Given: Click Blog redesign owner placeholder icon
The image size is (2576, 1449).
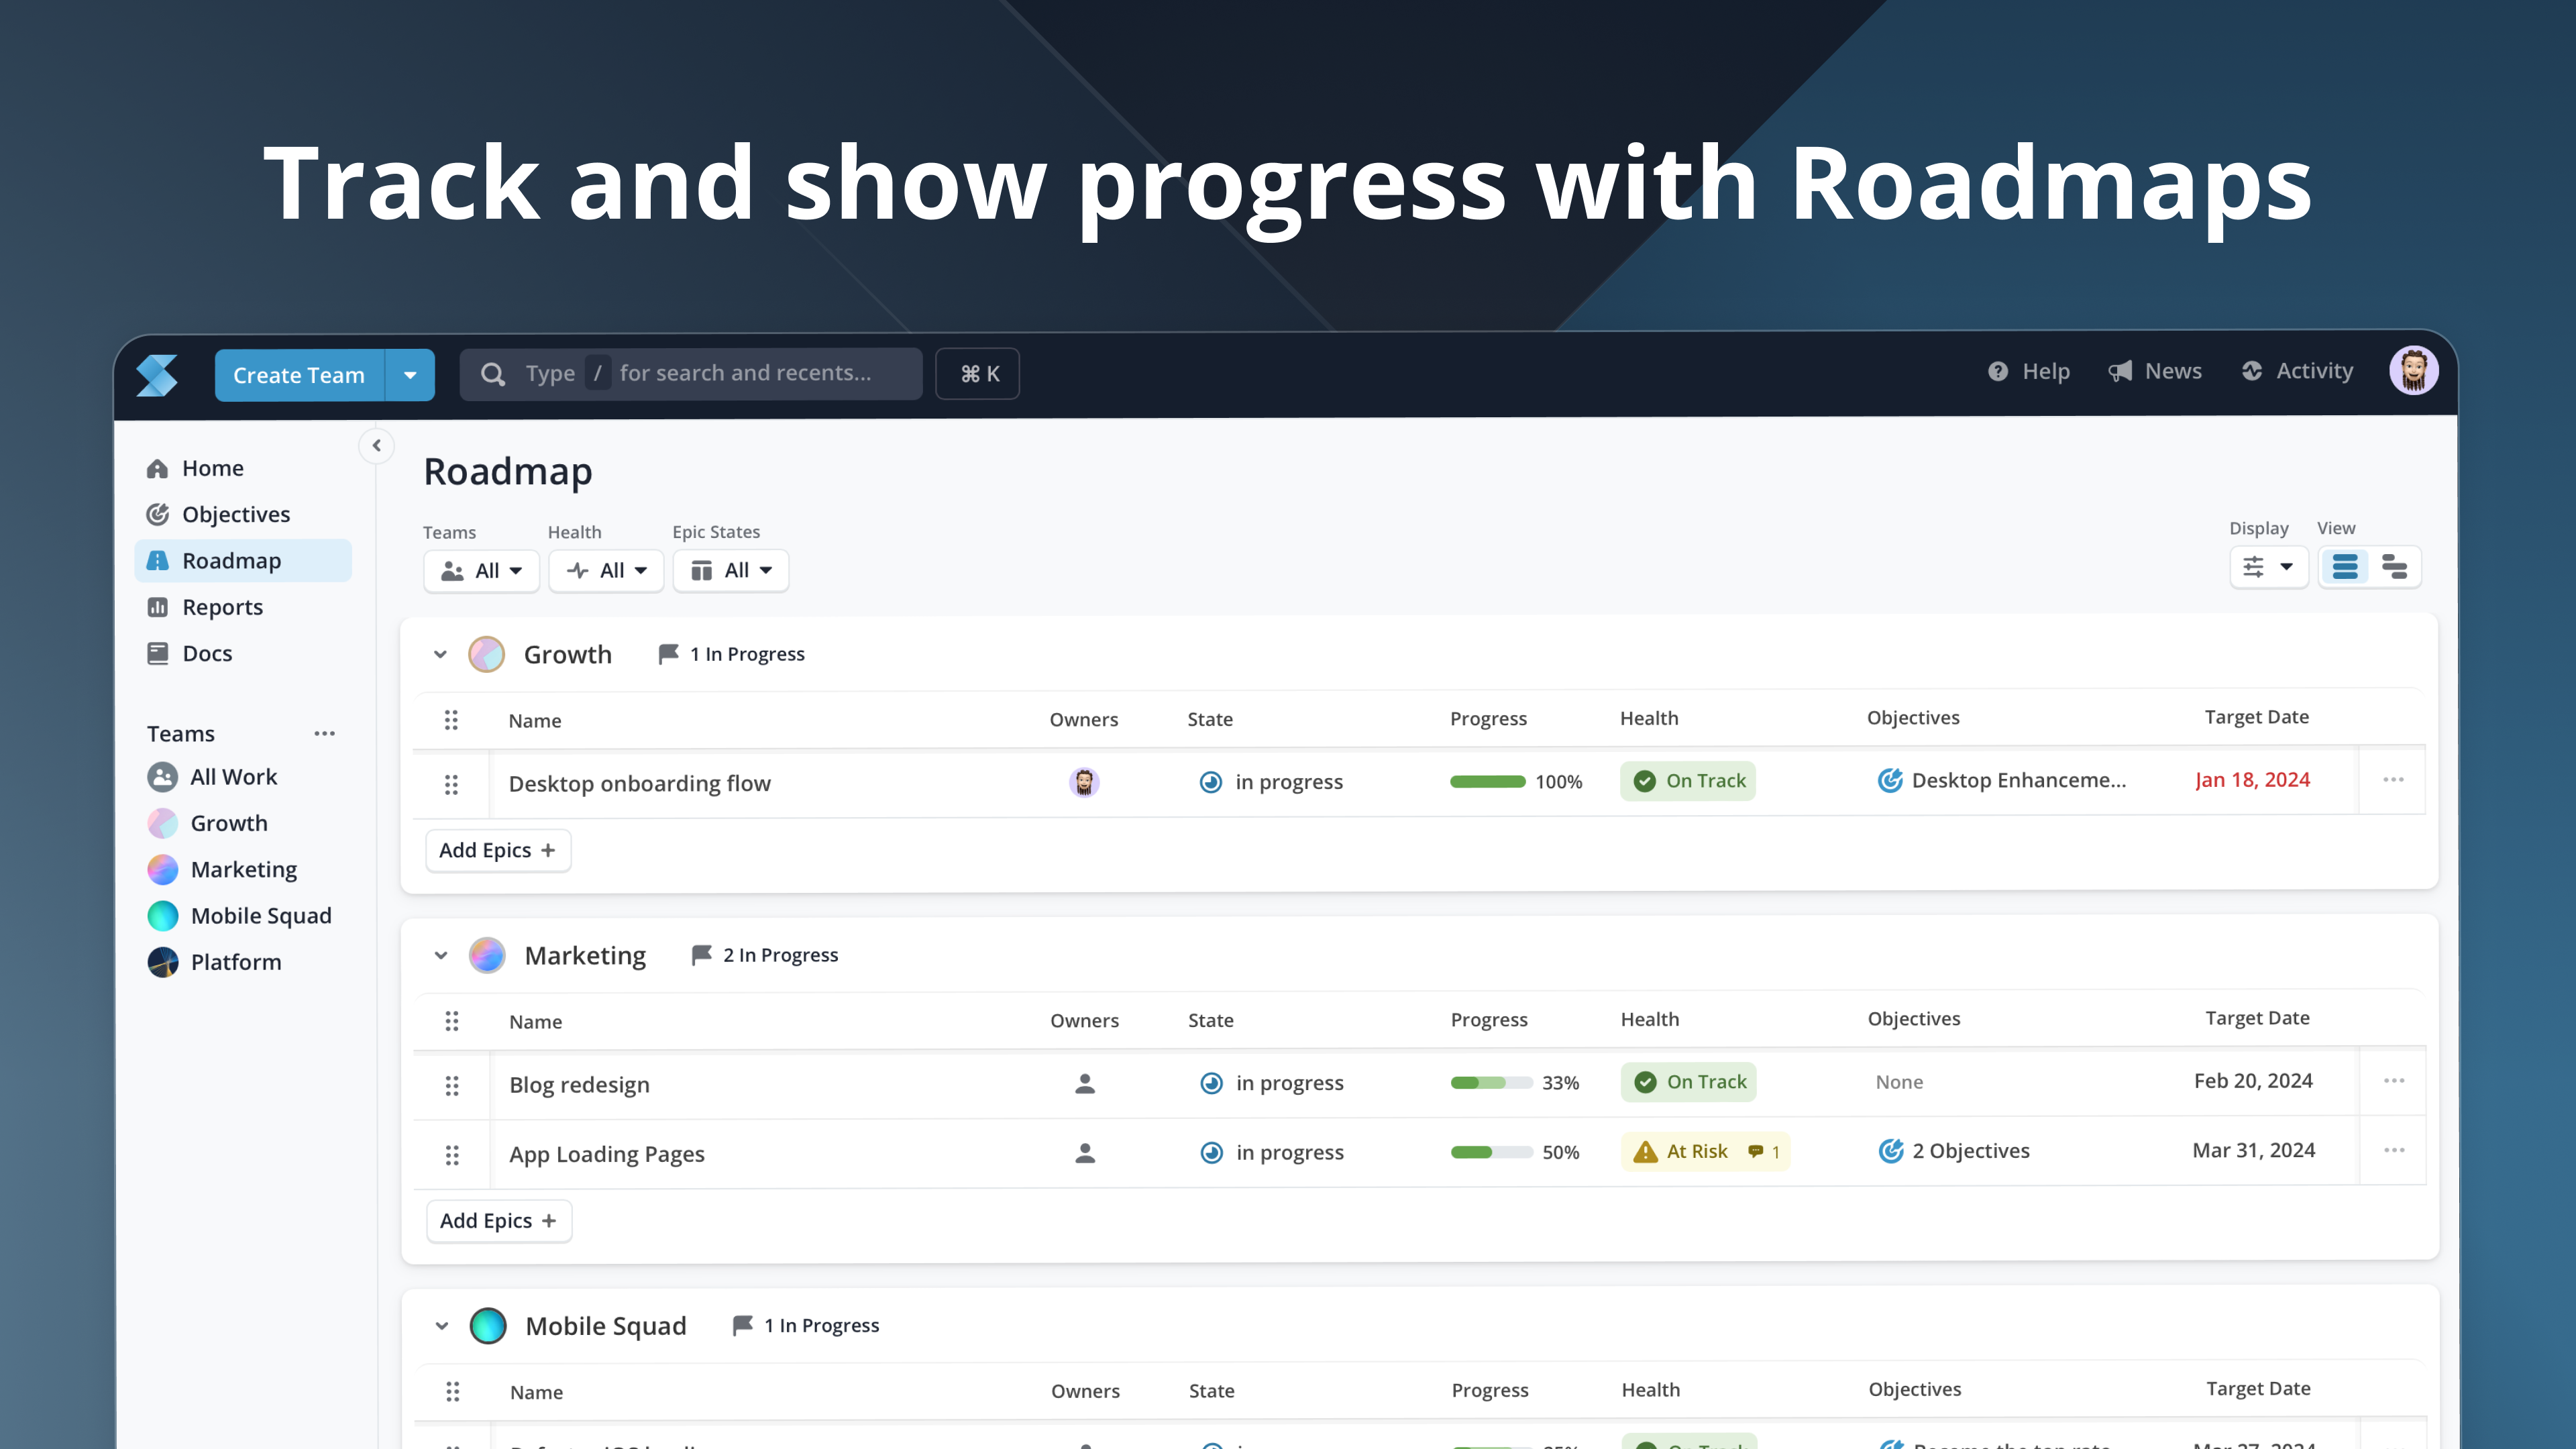Looking at the screenshot, I should click(1085, 1084).
